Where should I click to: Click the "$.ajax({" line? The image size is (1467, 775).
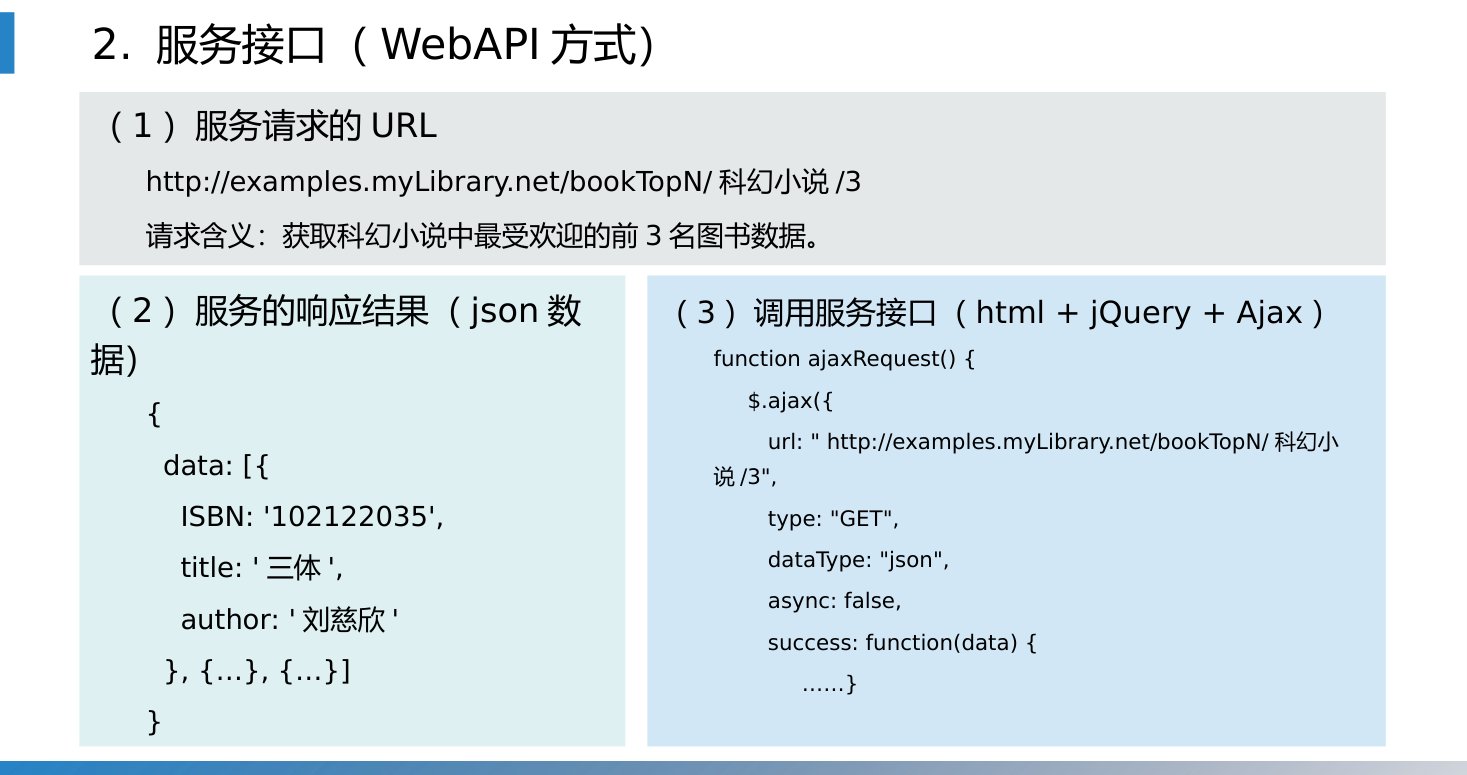[x=790, y=401]
